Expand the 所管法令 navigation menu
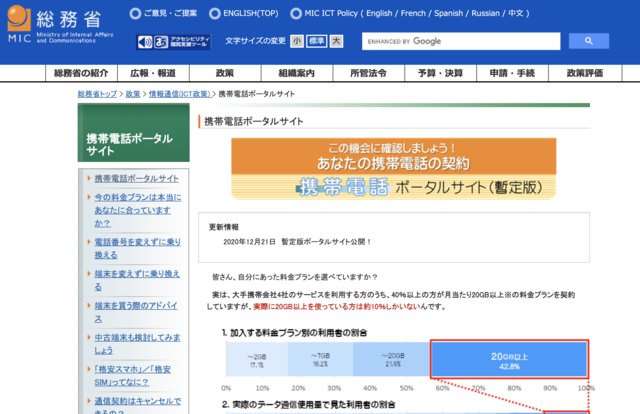This screenshot has height=414, width=640. point(367,74)
